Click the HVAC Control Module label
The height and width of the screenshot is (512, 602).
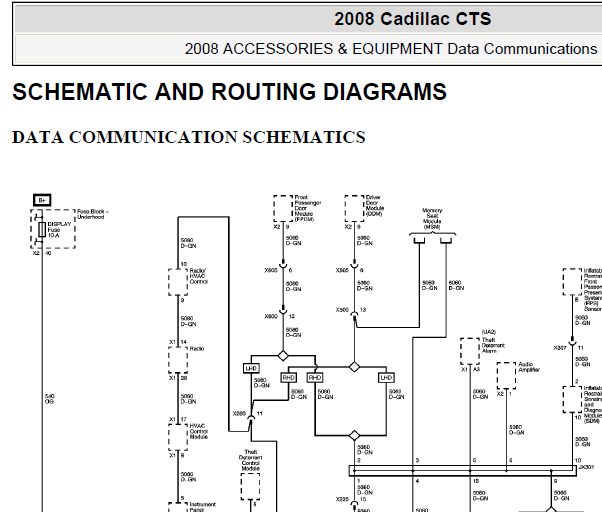pos(198,431)
